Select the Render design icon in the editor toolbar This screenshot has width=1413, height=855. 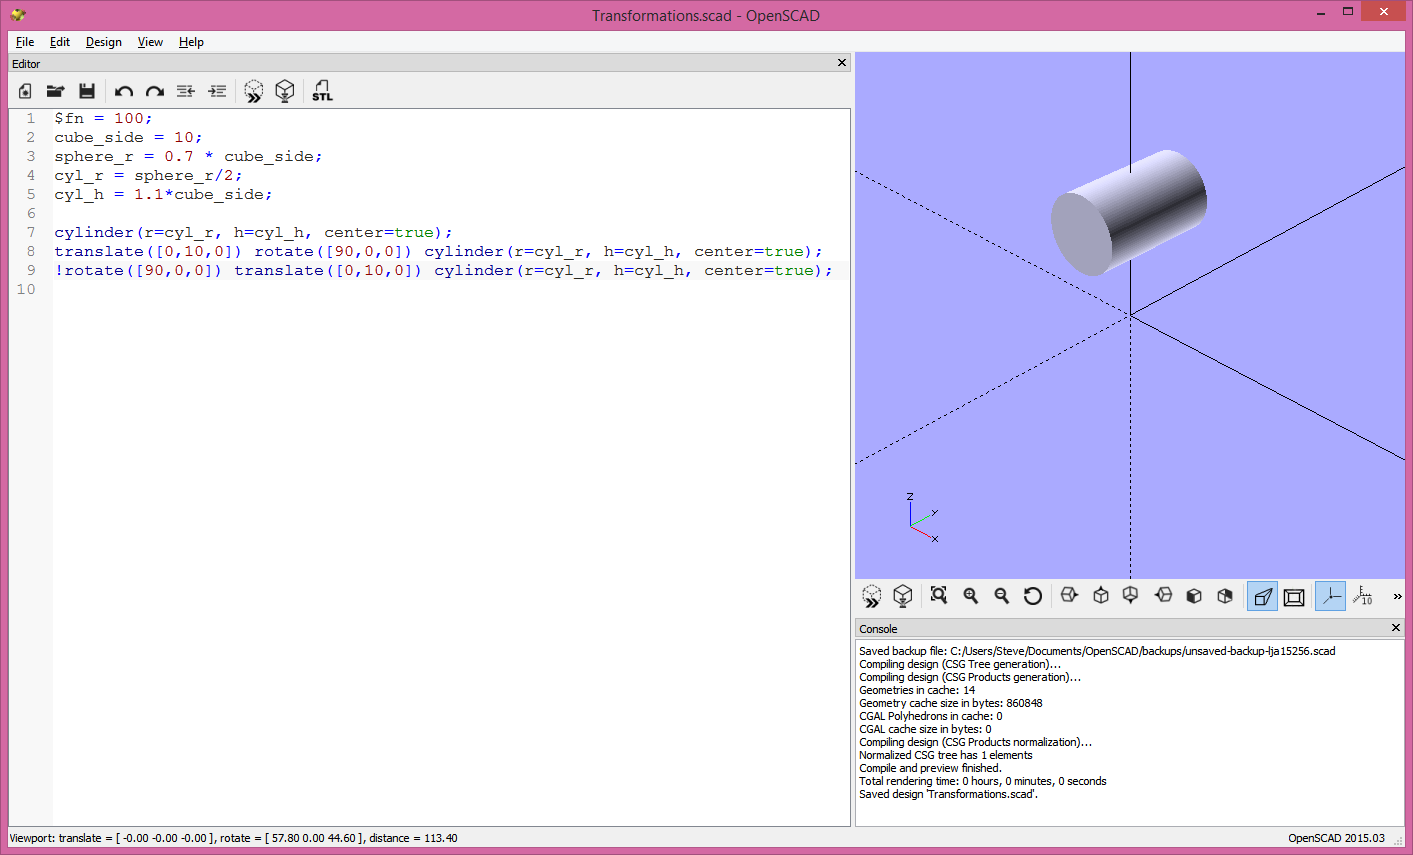coord(286,91)
